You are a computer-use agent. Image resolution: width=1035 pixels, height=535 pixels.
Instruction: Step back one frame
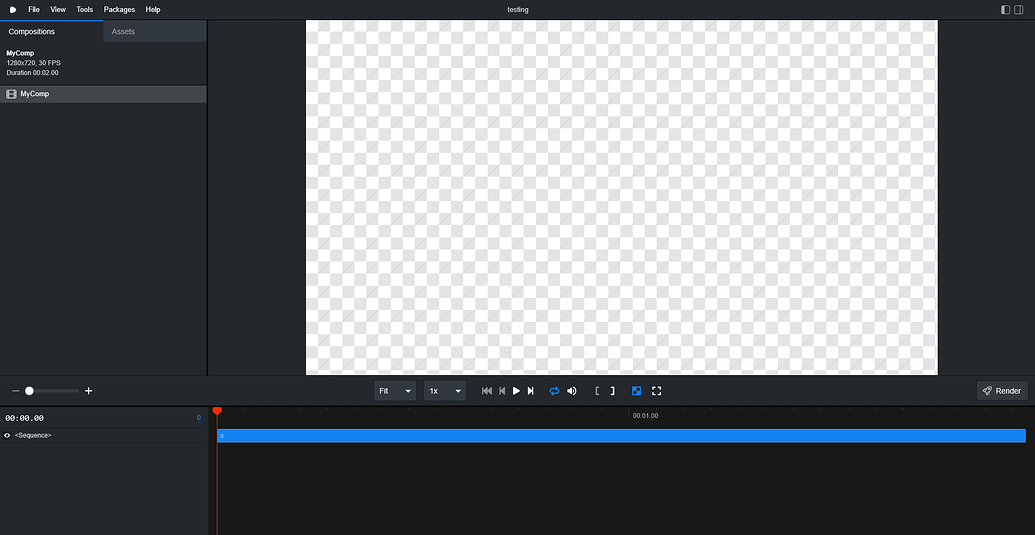click(502, 391)
